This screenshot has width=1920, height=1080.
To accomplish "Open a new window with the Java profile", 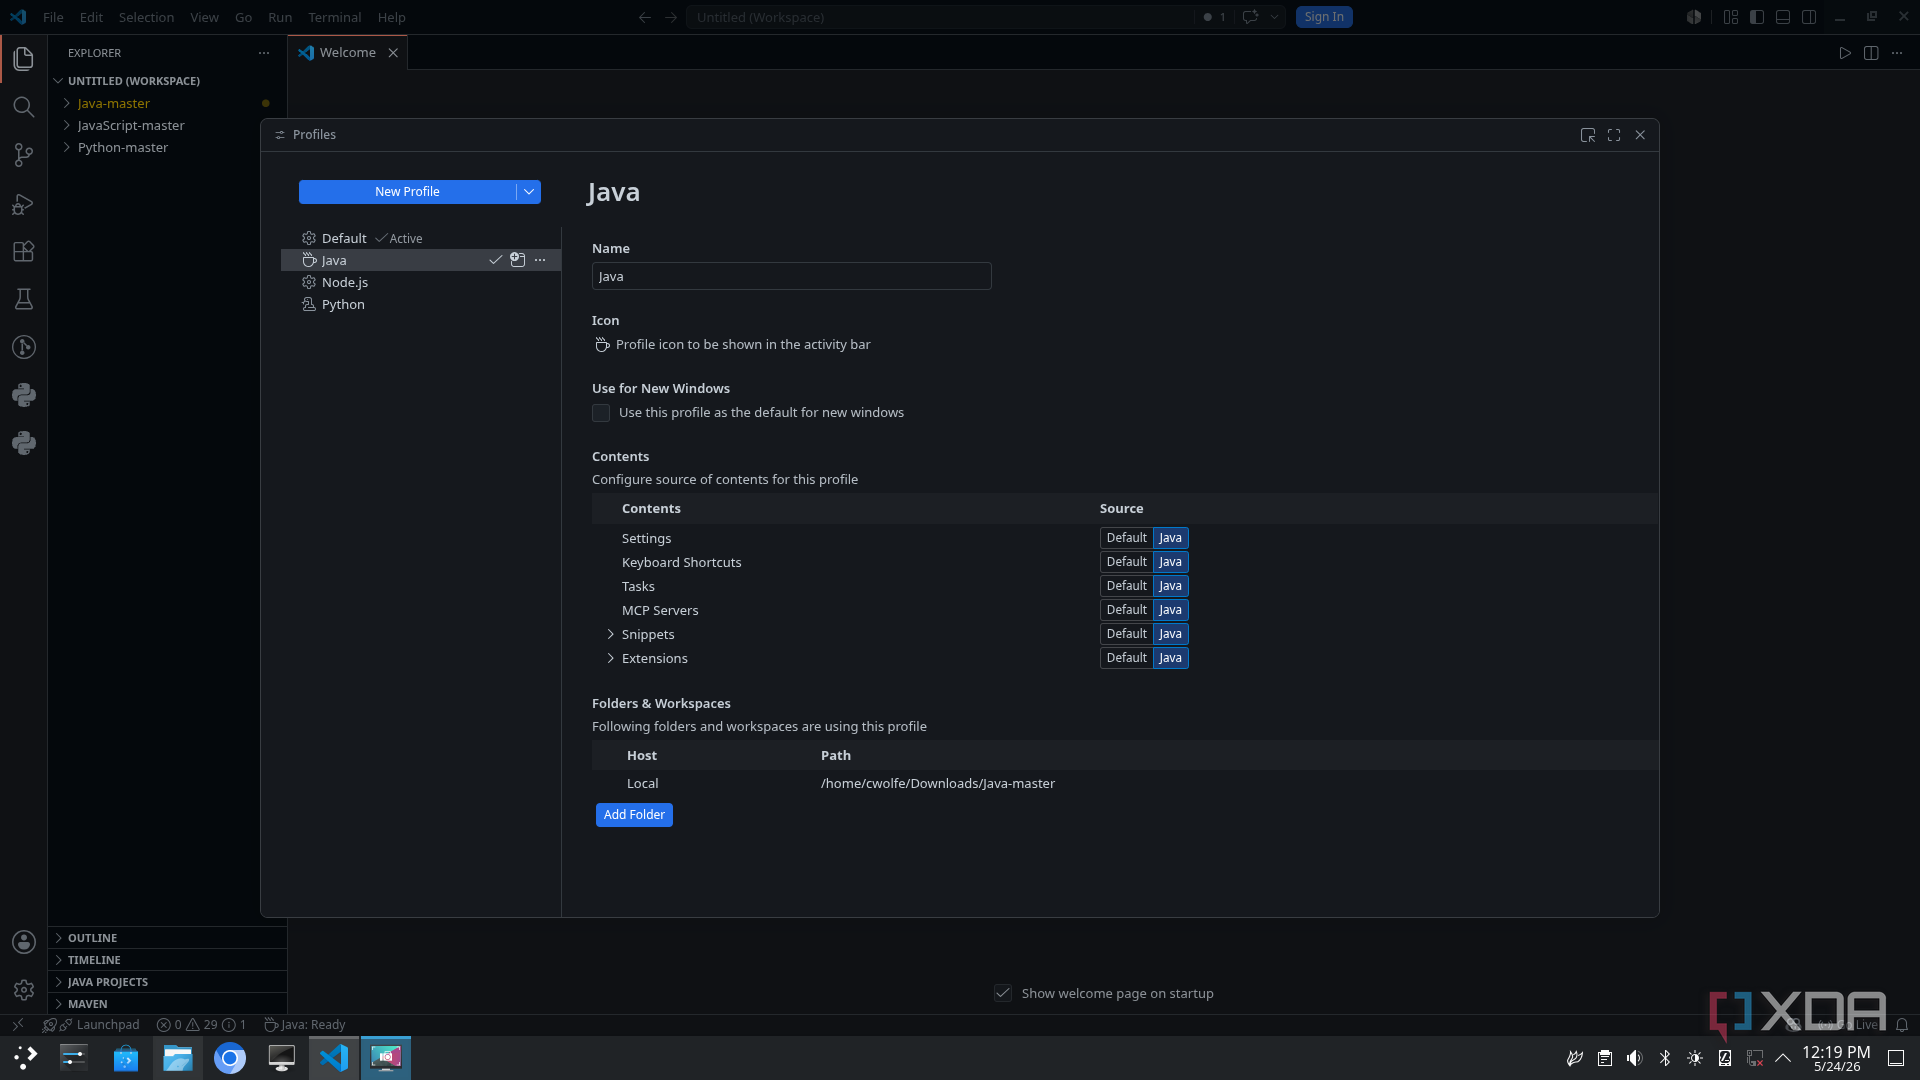I will 518,260.
